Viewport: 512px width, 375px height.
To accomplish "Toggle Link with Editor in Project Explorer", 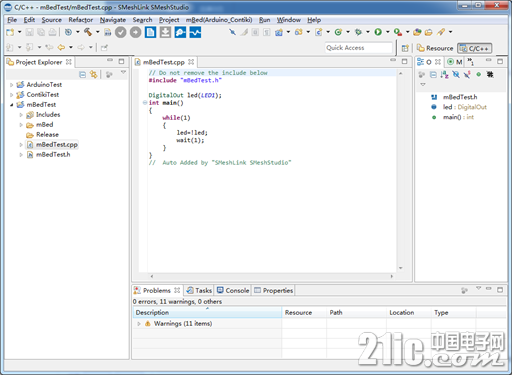I will 93,75.
